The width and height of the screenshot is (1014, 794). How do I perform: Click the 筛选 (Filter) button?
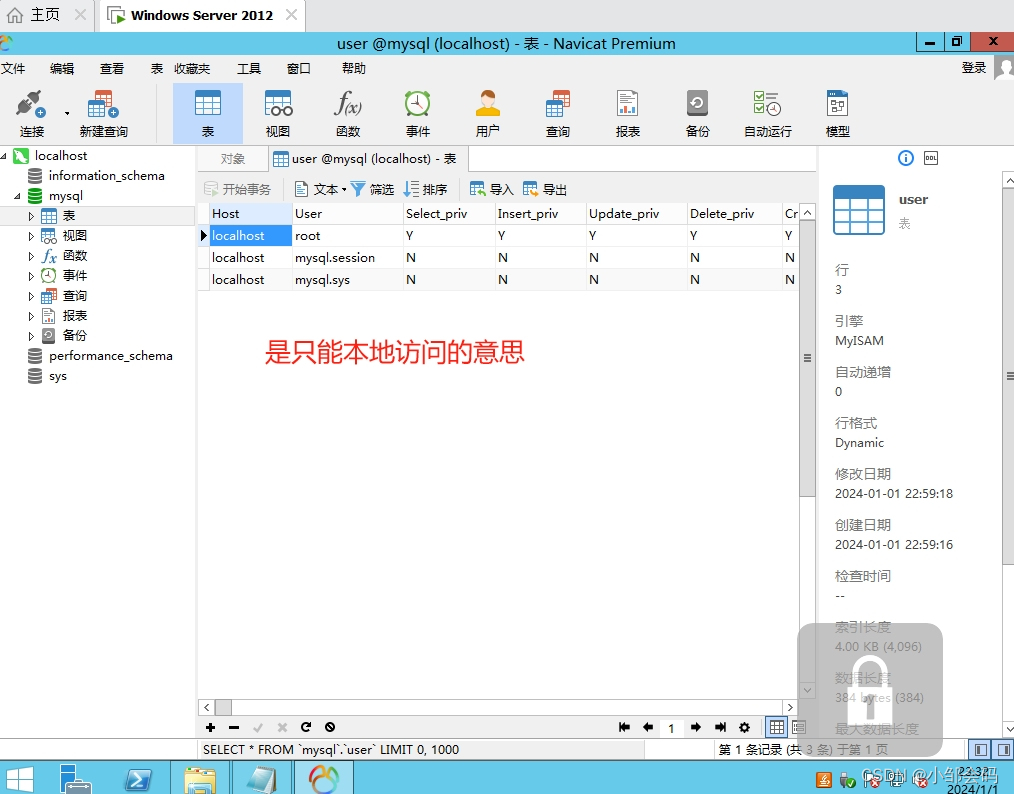tap(373, 189)
